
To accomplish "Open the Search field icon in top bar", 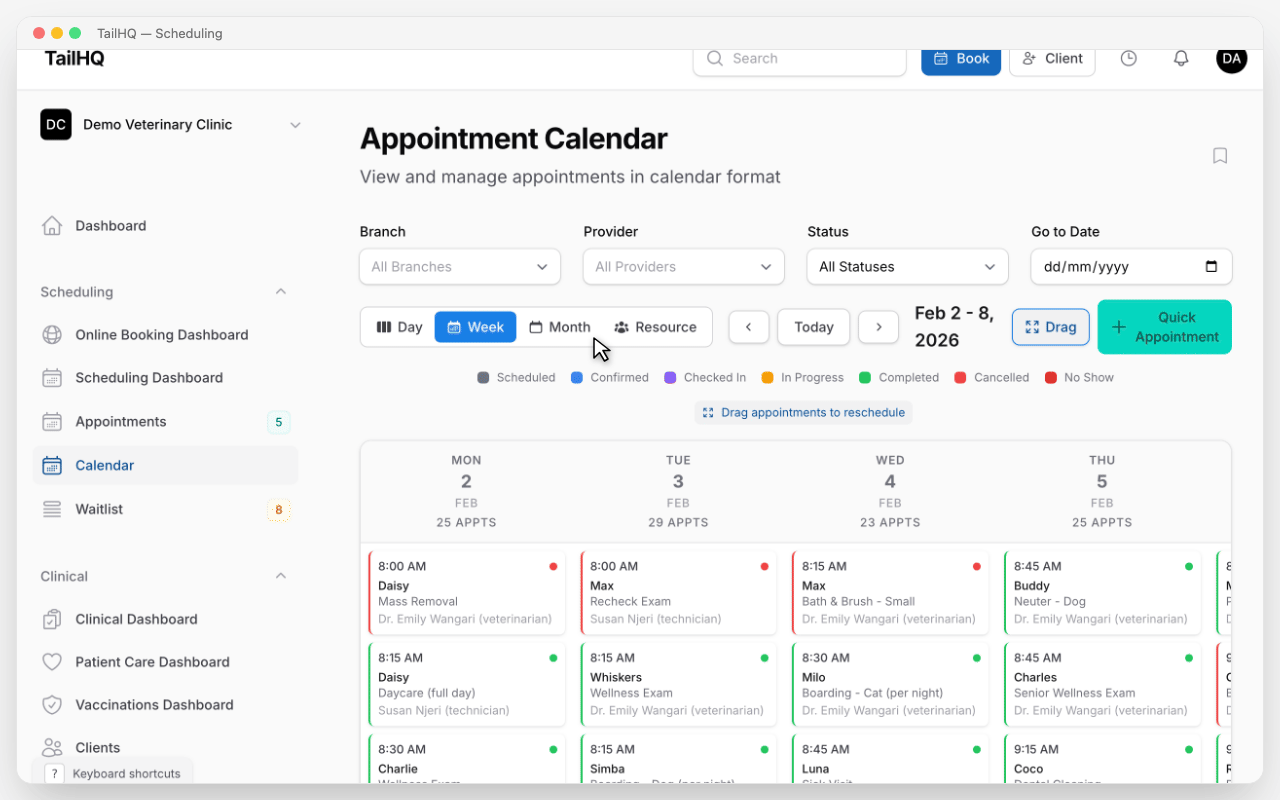I will (x=714, y=58).
